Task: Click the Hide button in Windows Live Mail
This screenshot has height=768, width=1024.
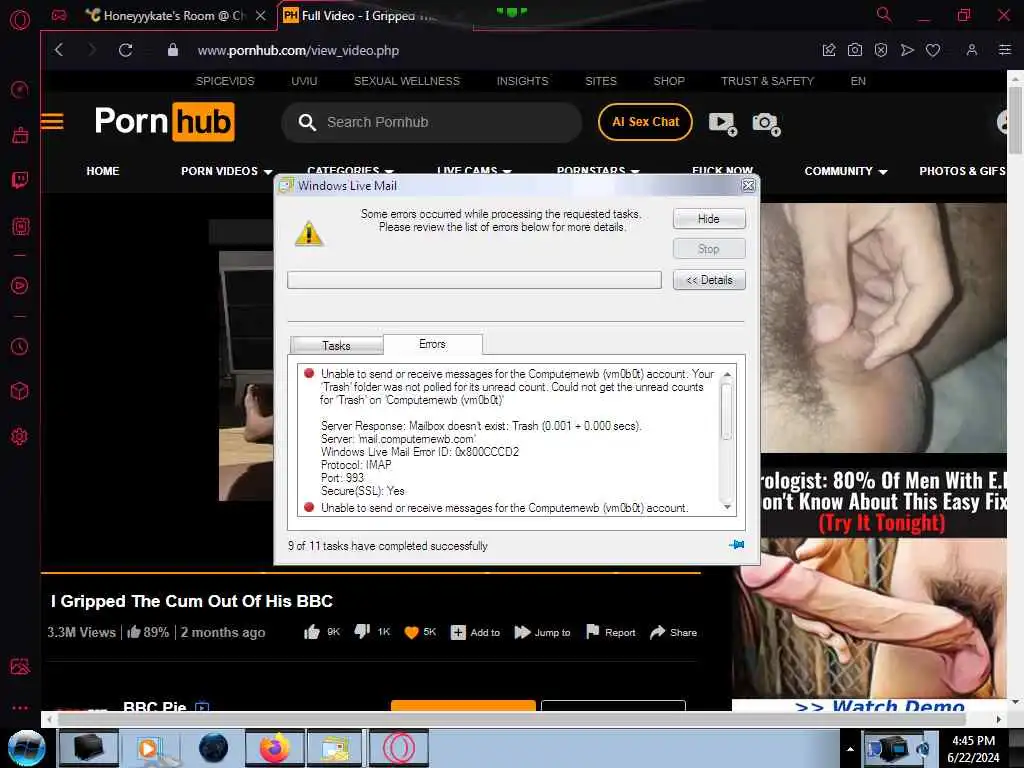Action: click(x=709, y=219)
